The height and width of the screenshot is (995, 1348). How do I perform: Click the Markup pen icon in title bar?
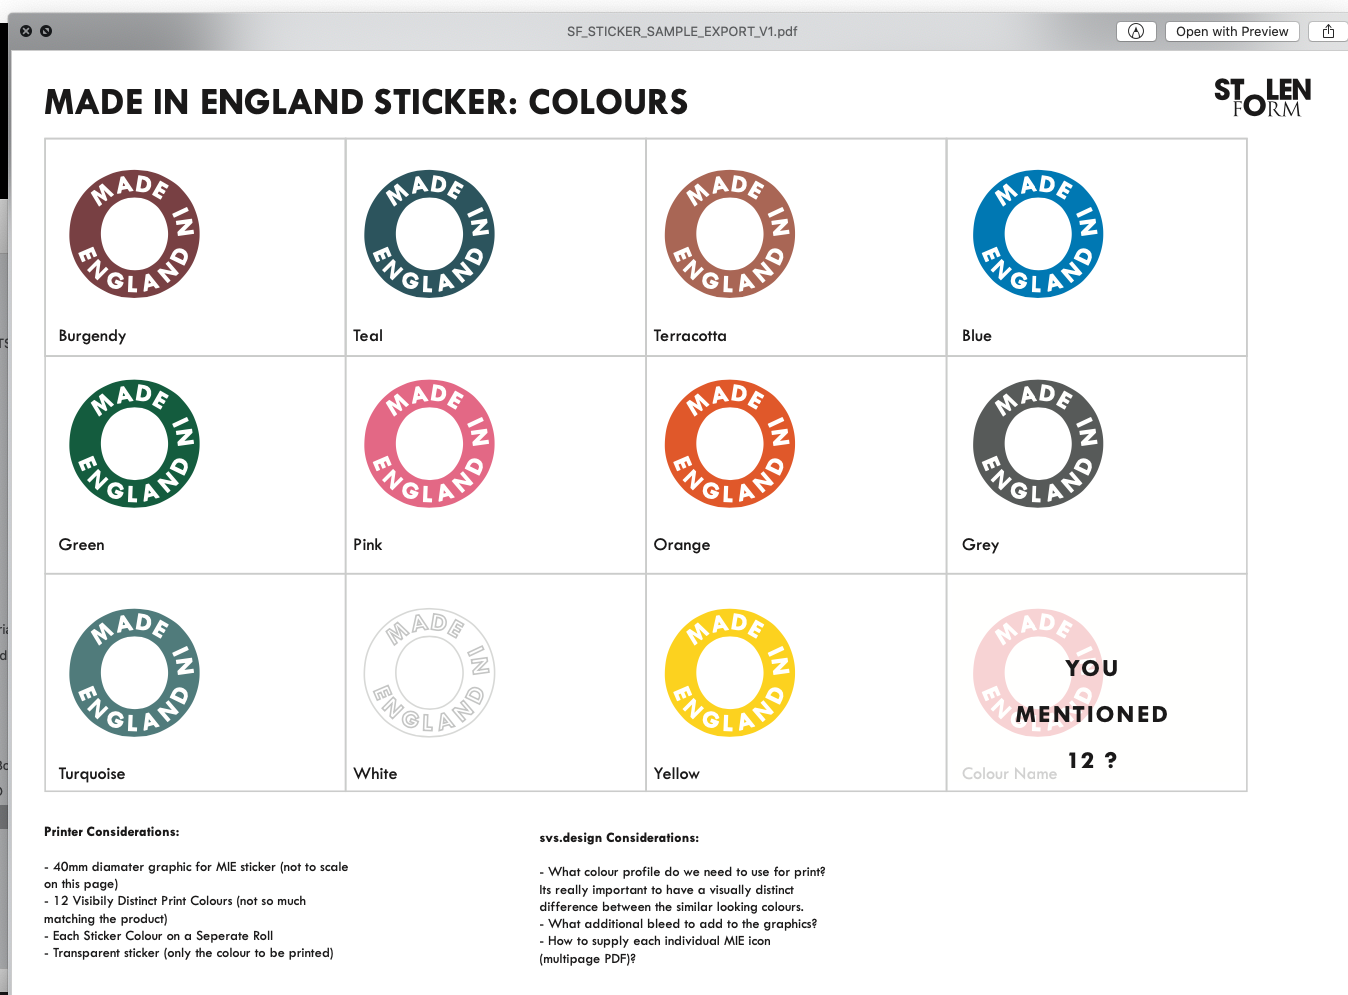[x=1136, y=31]
